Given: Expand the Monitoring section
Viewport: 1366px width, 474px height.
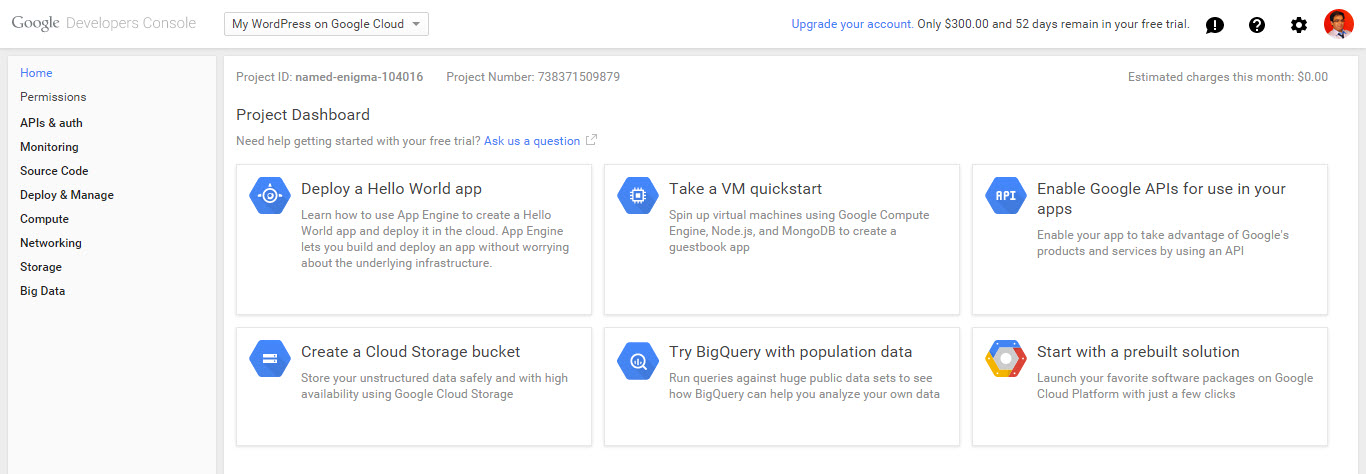Looking at the screenshot, I should coord(49,147).
